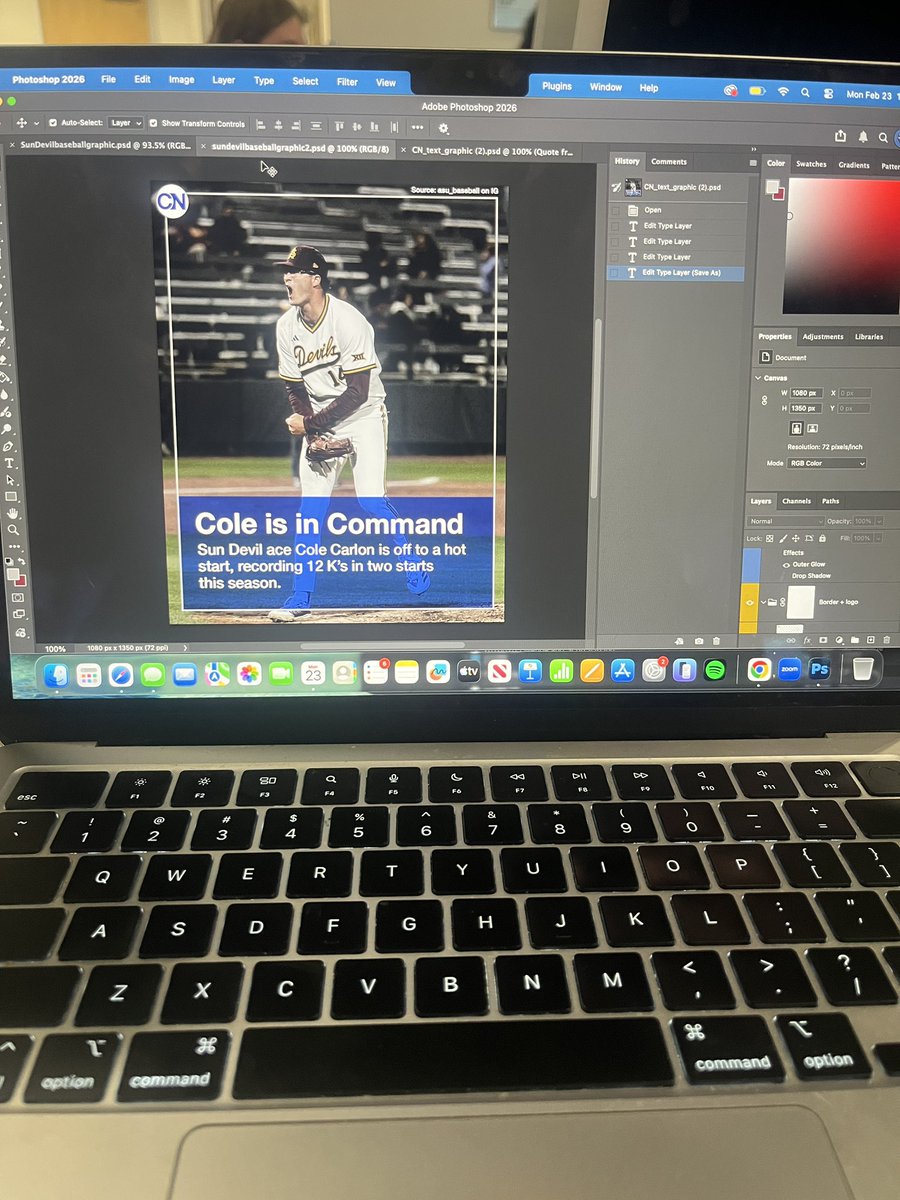Open the History panel menu icon

[x=753, y=163]
